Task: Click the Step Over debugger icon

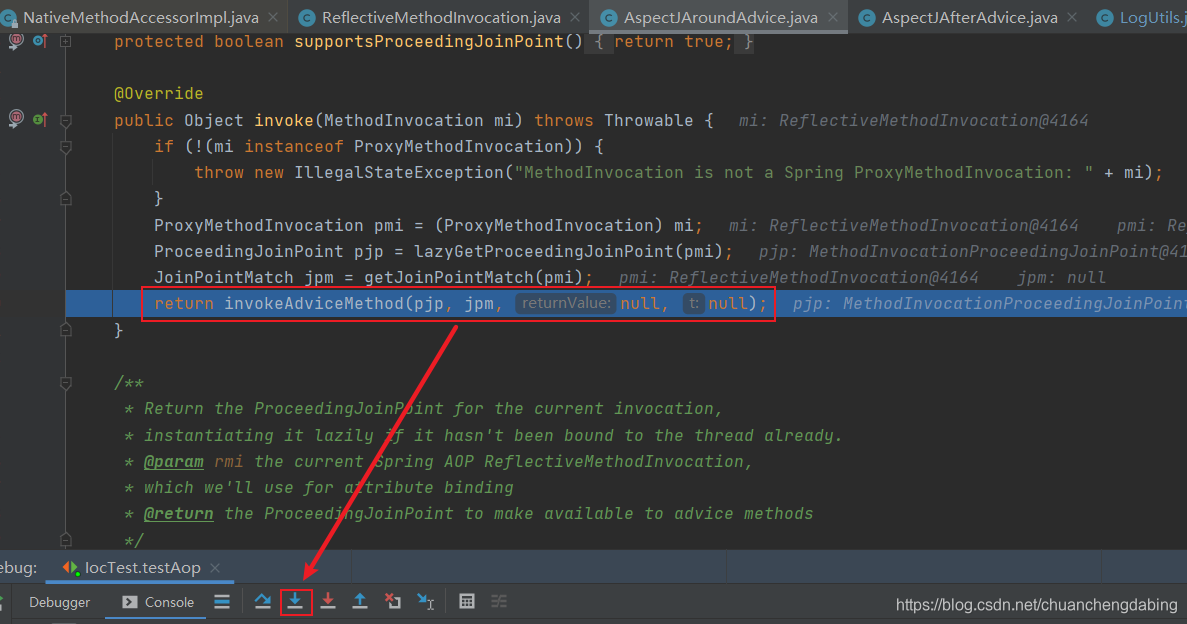Action: pyautogui.click(x=263, y=602)
